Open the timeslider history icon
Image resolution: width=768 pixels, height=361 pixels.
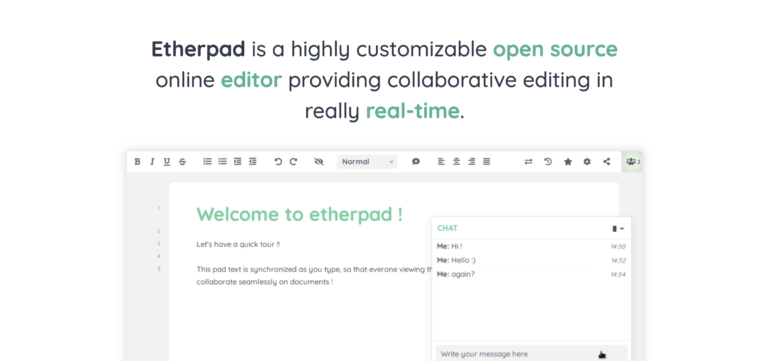(x=548, y=162)
